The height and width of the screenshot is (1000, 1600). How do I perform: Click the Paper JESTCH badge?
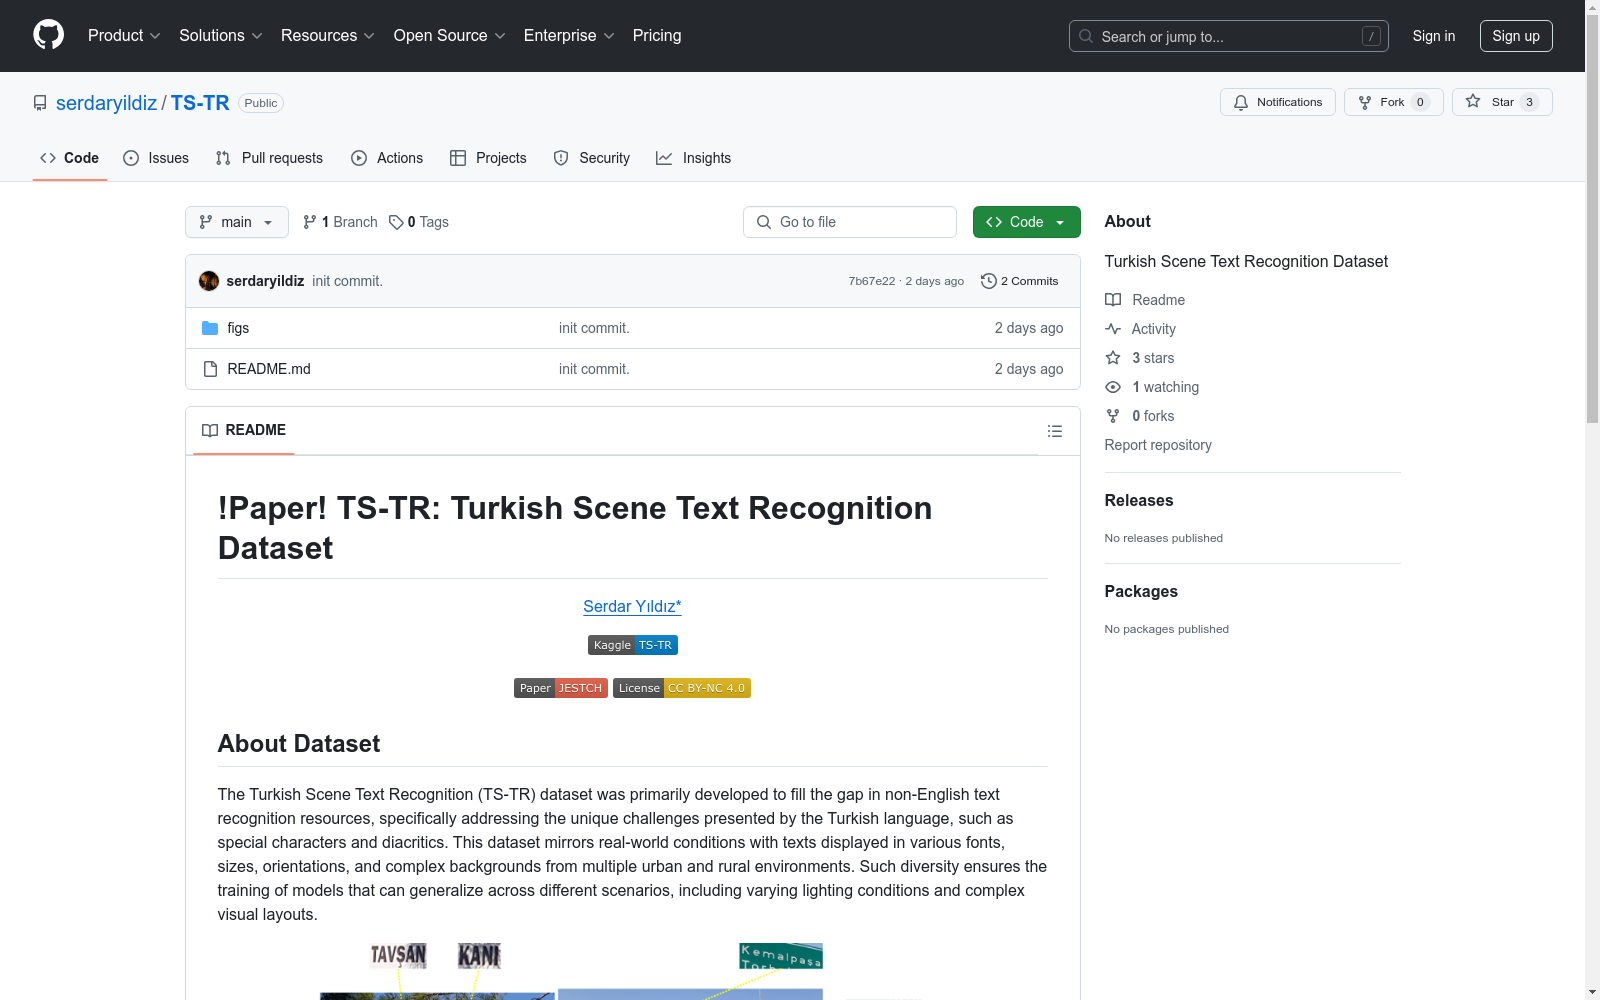[561, 688]
